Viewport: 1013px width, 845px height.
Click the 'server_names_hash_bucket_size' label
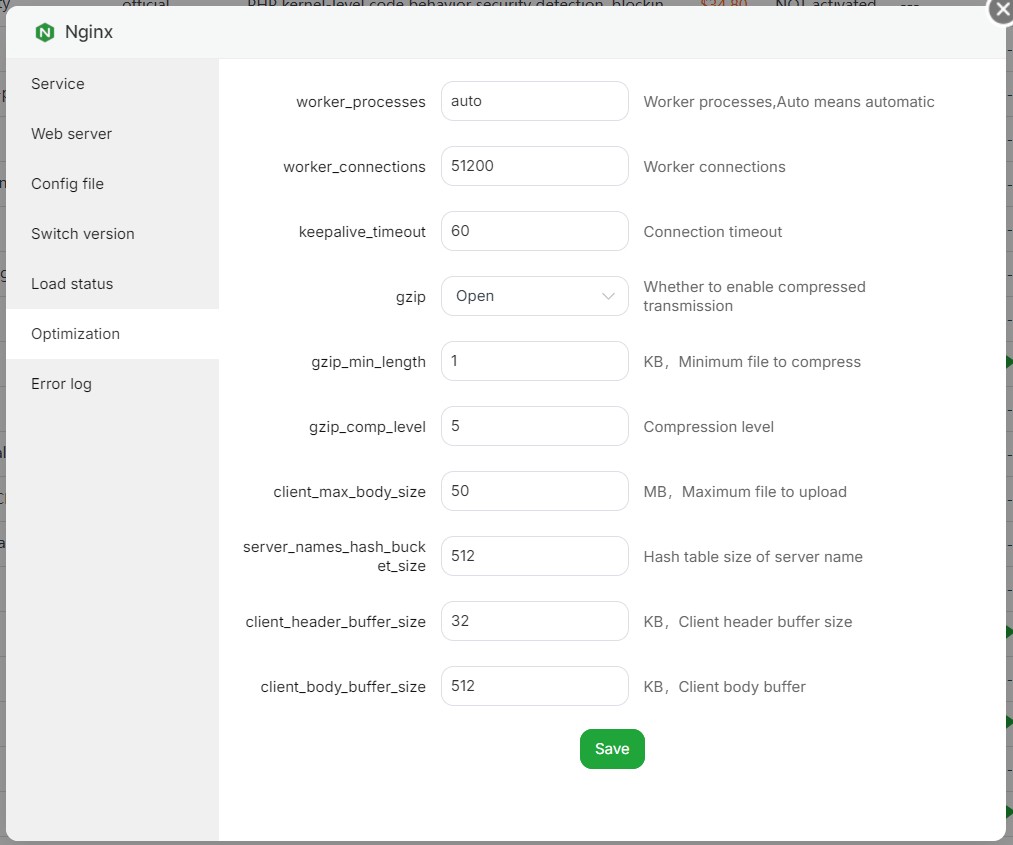click(334, 556)
